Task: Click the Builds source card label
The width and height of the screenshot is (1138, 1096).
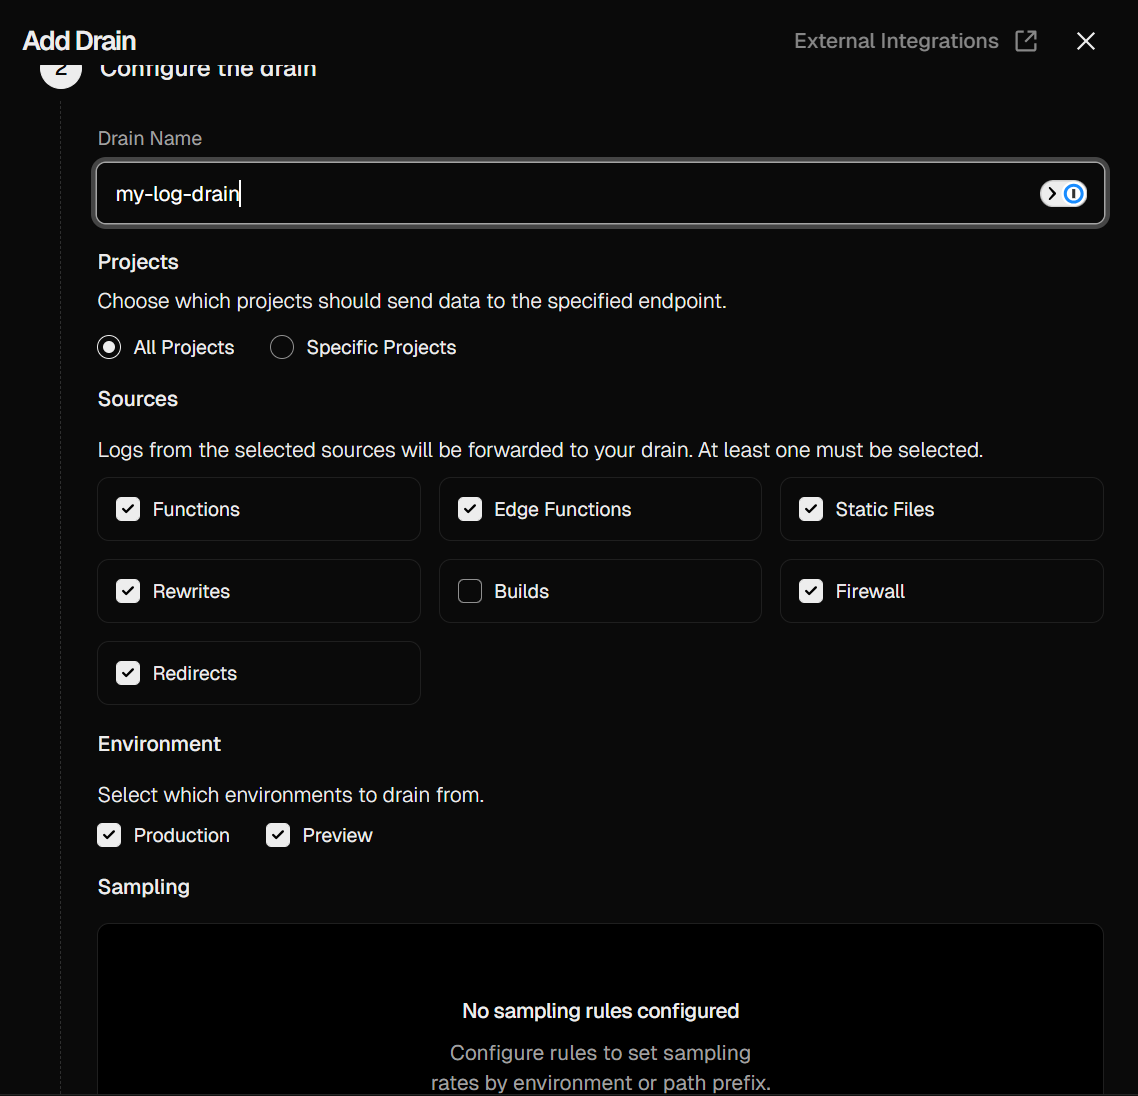Action: pyautogui.click(x=521, y=591)
